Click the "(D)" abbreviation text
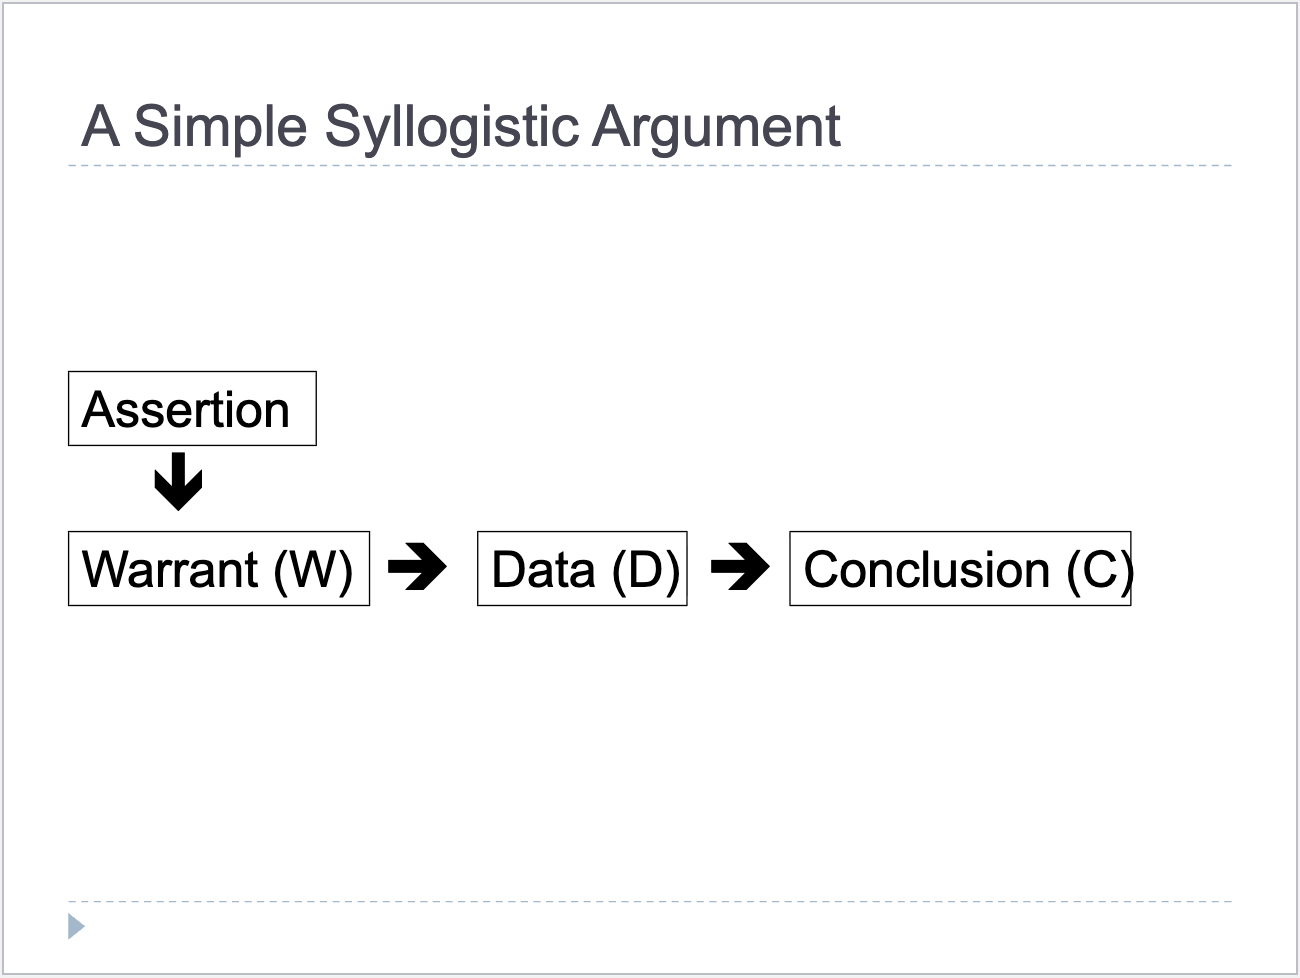 coord(646,569)
